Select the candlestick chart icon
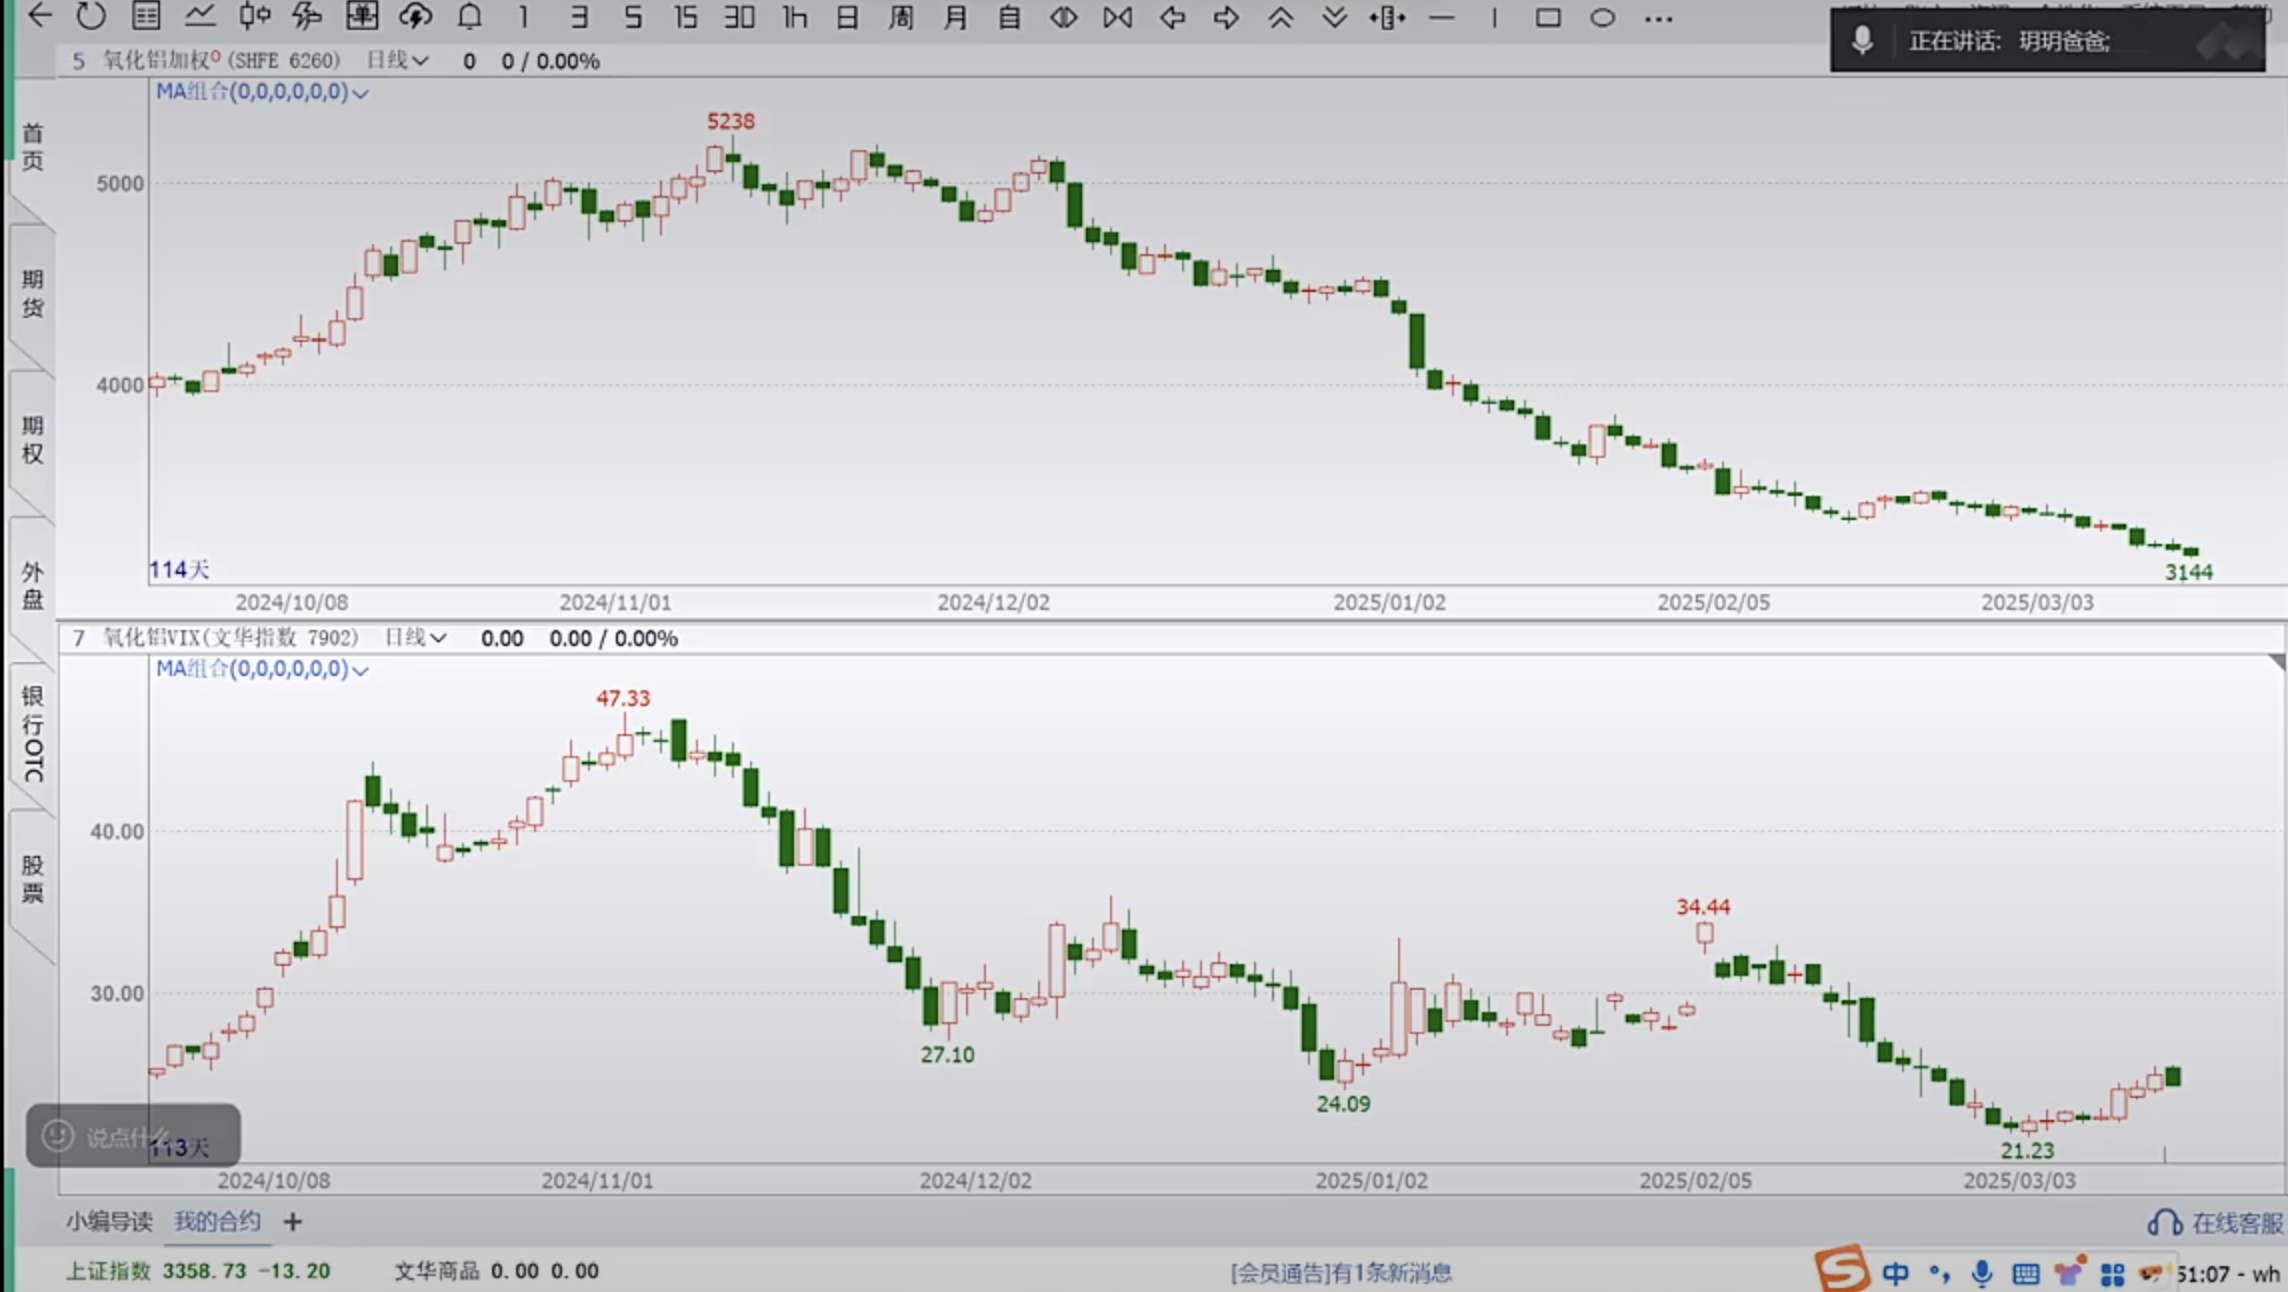This screenshot has height=1292, width=2288. tap(254, 16)
